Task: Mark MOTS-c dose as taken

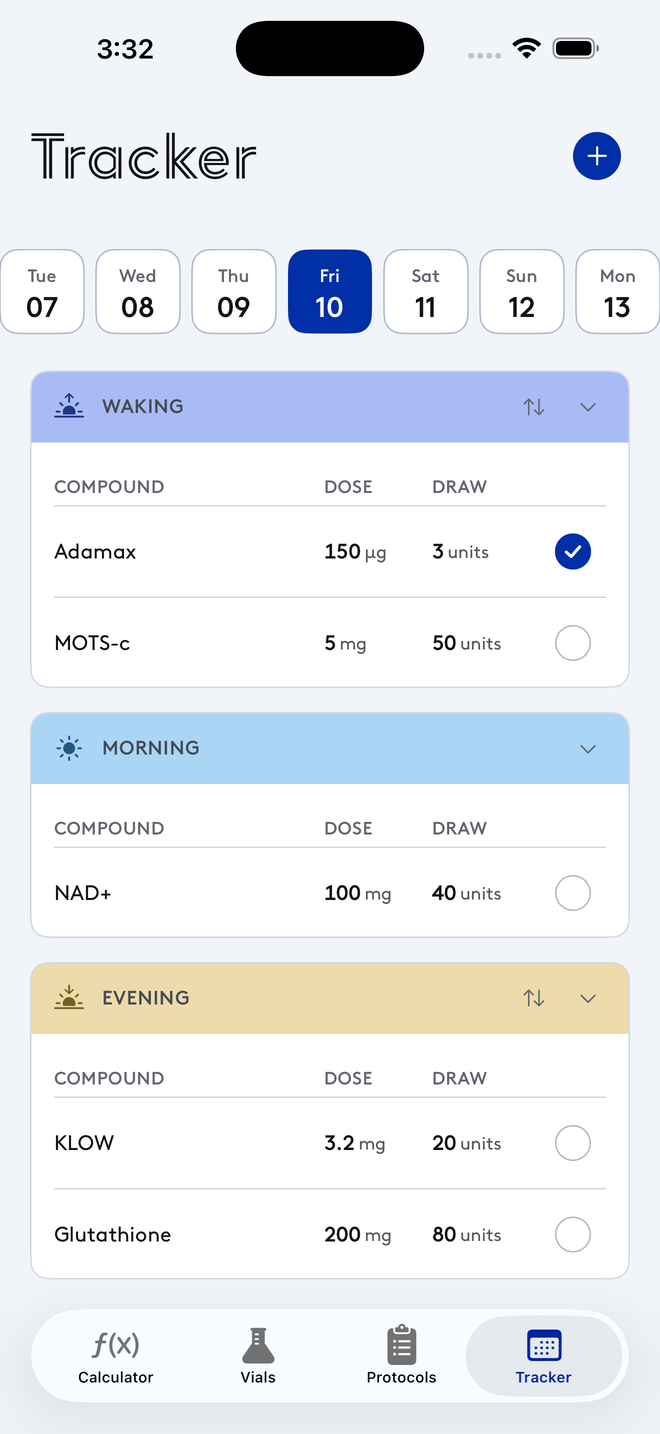Action: click(573, 643)
